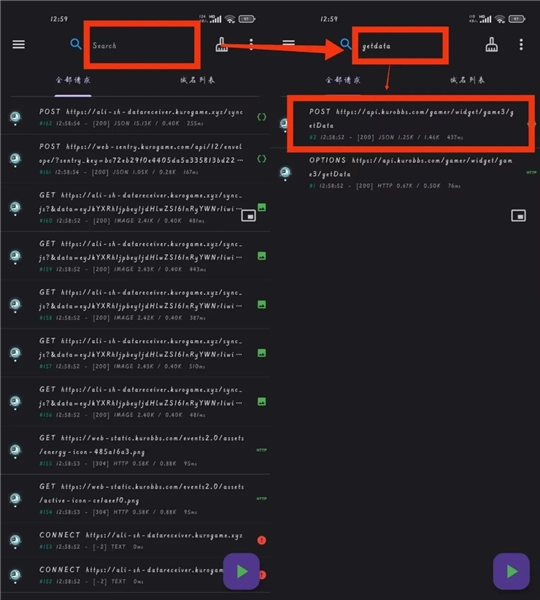This screenshot has width=540, height=600.
Task: Tap the red error icon on CONNECT request #153
Action: click(x=261, y=540)
